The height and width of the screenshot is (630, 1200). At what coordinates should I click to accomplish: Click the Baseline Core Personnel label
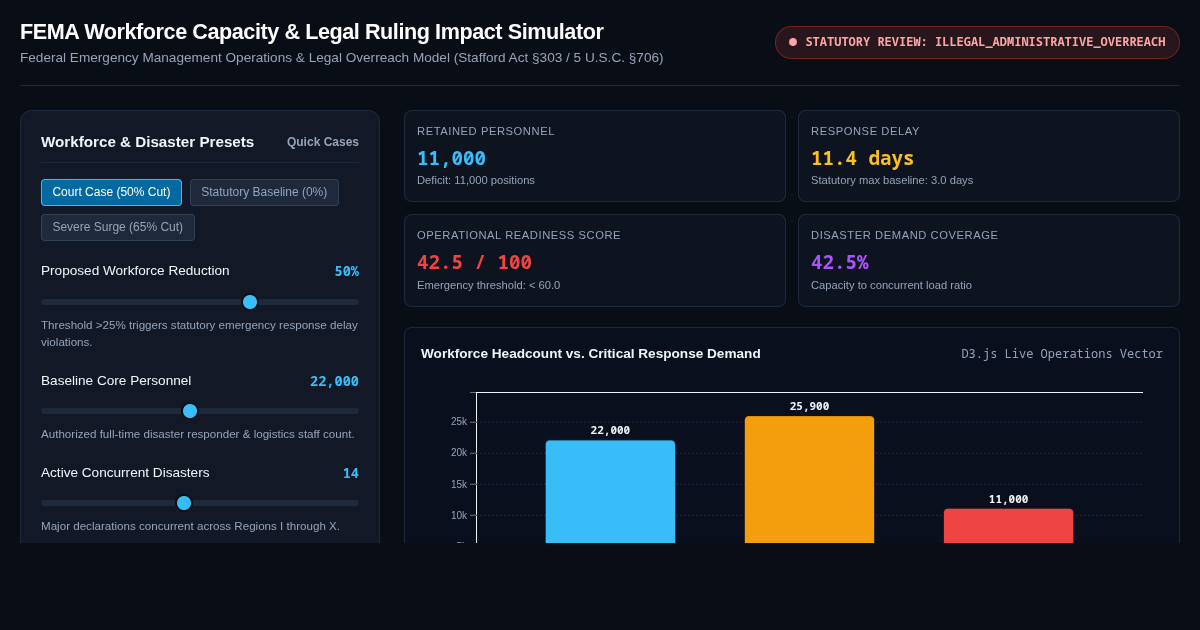pos(116,381)
